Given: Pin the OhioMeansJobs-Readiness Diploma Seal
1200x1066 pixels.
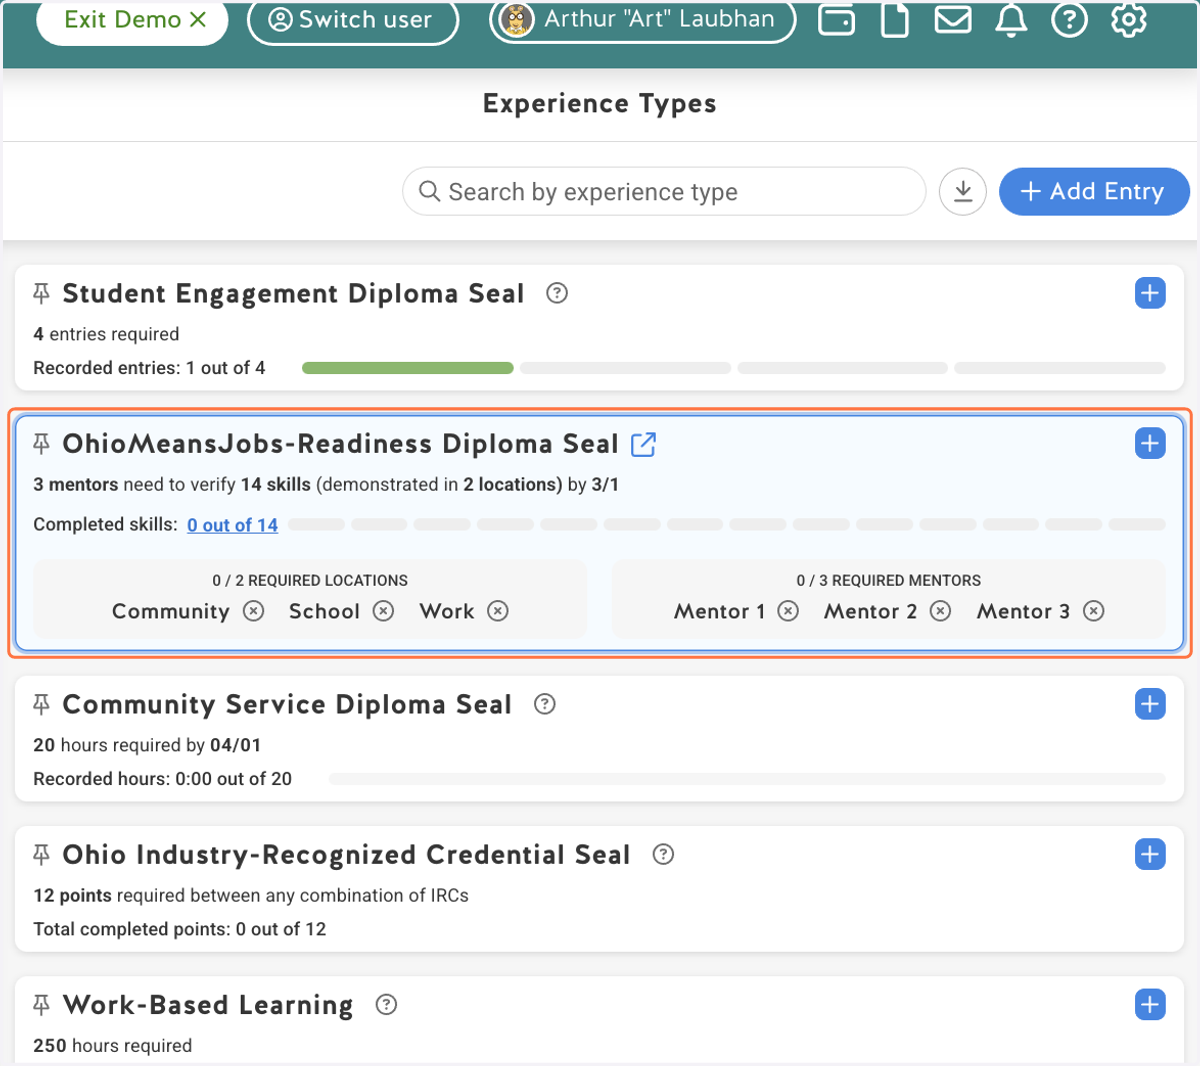Looking at the screenshot, I should [41, 443].
